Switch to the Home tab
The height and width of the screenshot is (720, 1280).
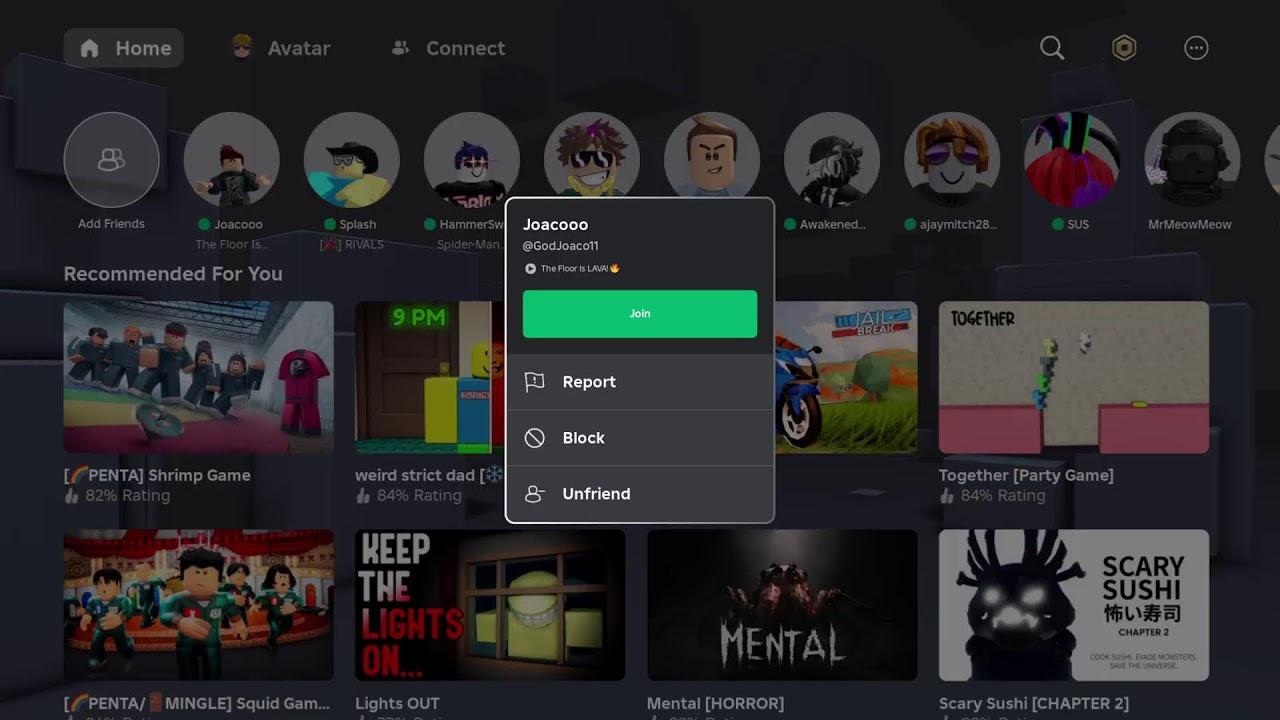pos(124,48)
